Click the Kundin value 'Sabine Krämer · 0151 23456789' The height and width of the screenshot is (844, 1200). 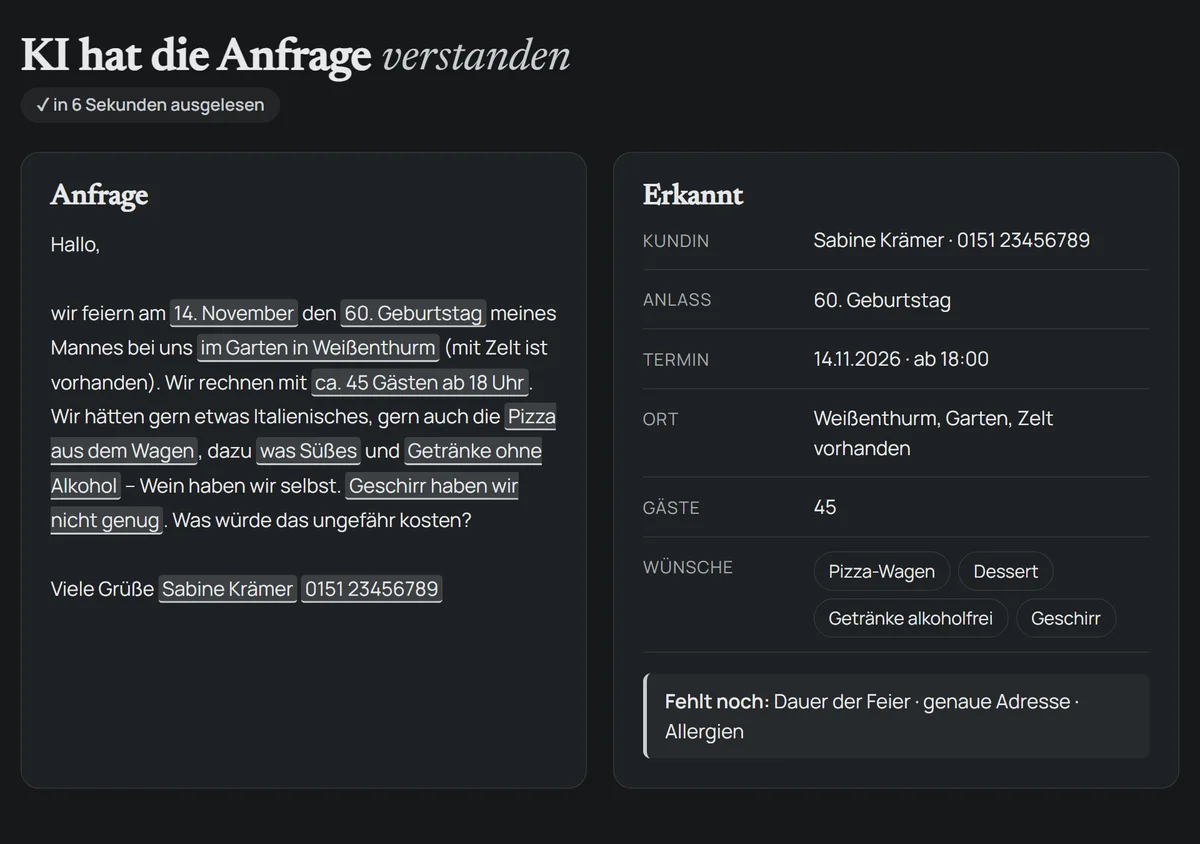(x=952, y=240)
